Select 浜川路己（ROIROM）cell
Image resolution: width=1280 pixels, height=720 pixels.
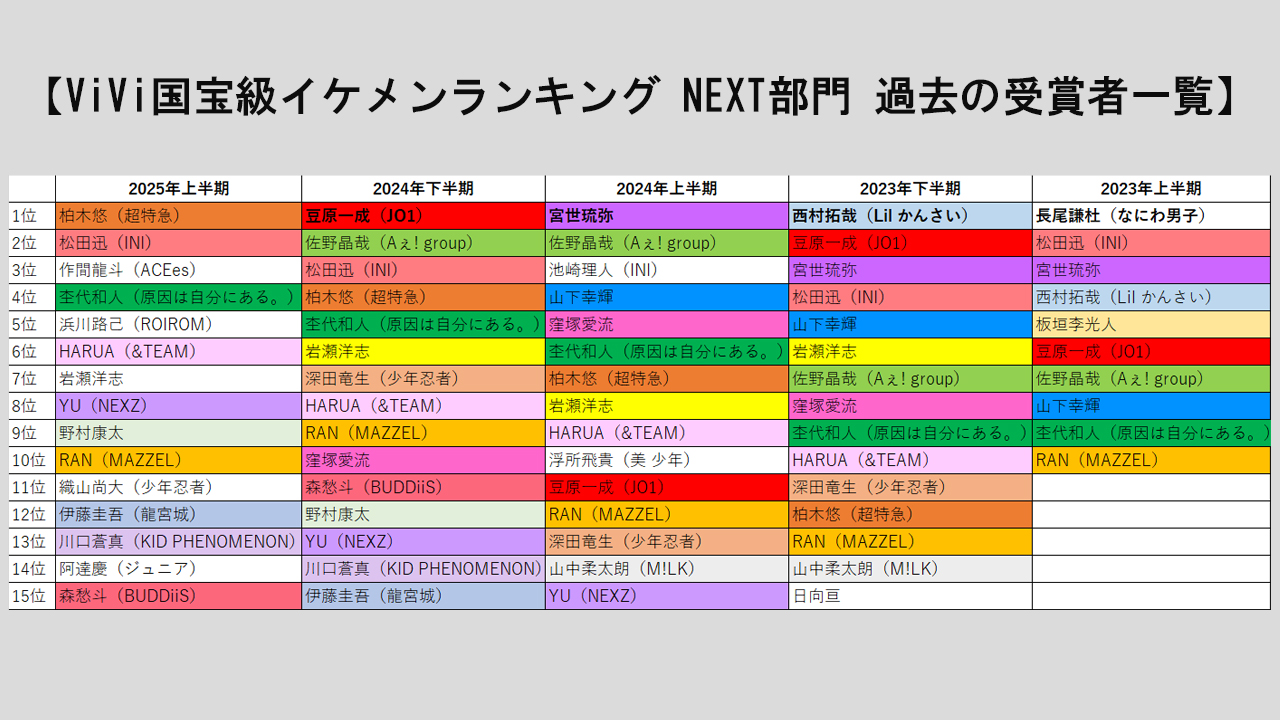point(179,324)
